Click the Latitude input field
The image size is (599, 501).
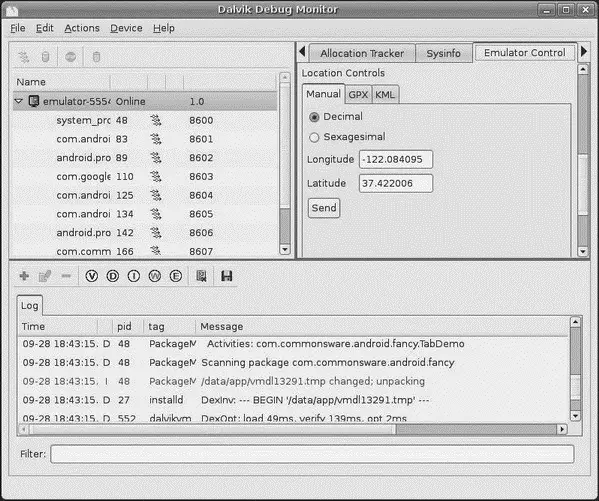click(396, 183)
